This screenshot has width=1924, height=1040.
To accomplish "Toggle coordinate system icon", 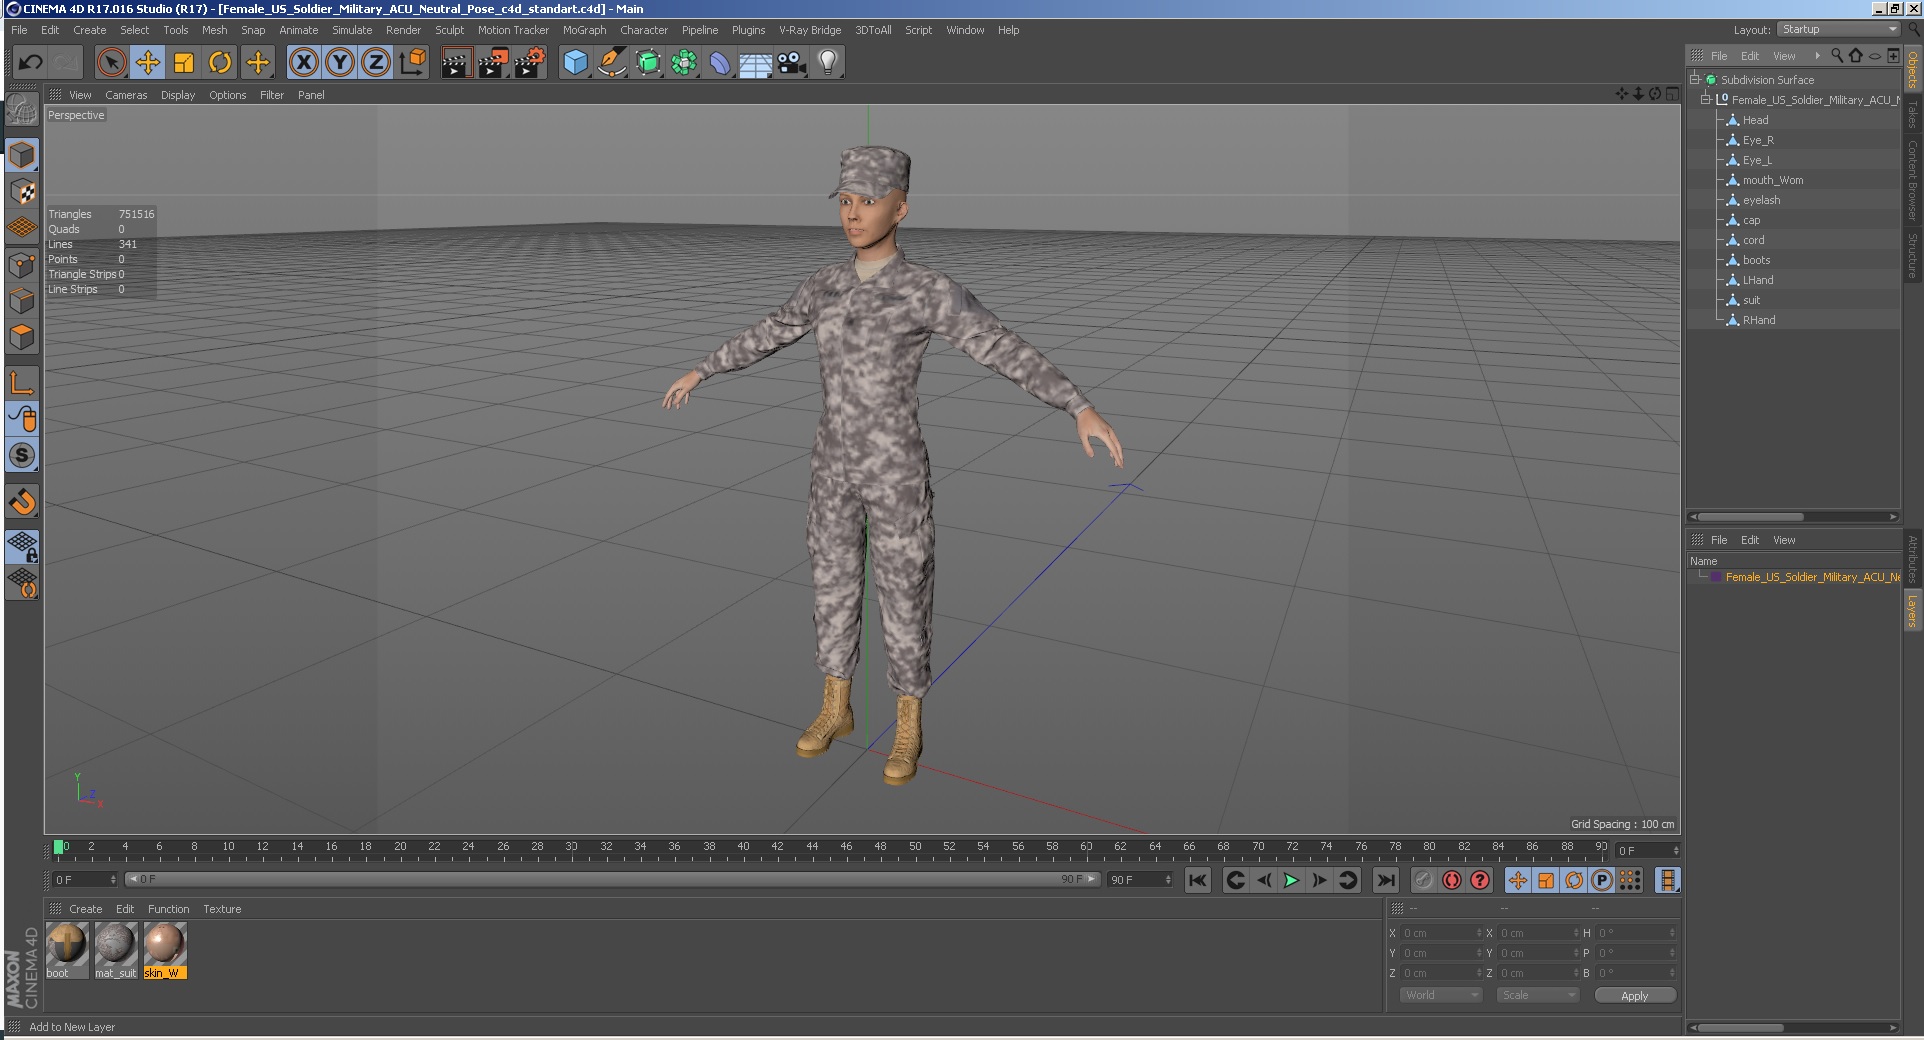I will (412, 63).
